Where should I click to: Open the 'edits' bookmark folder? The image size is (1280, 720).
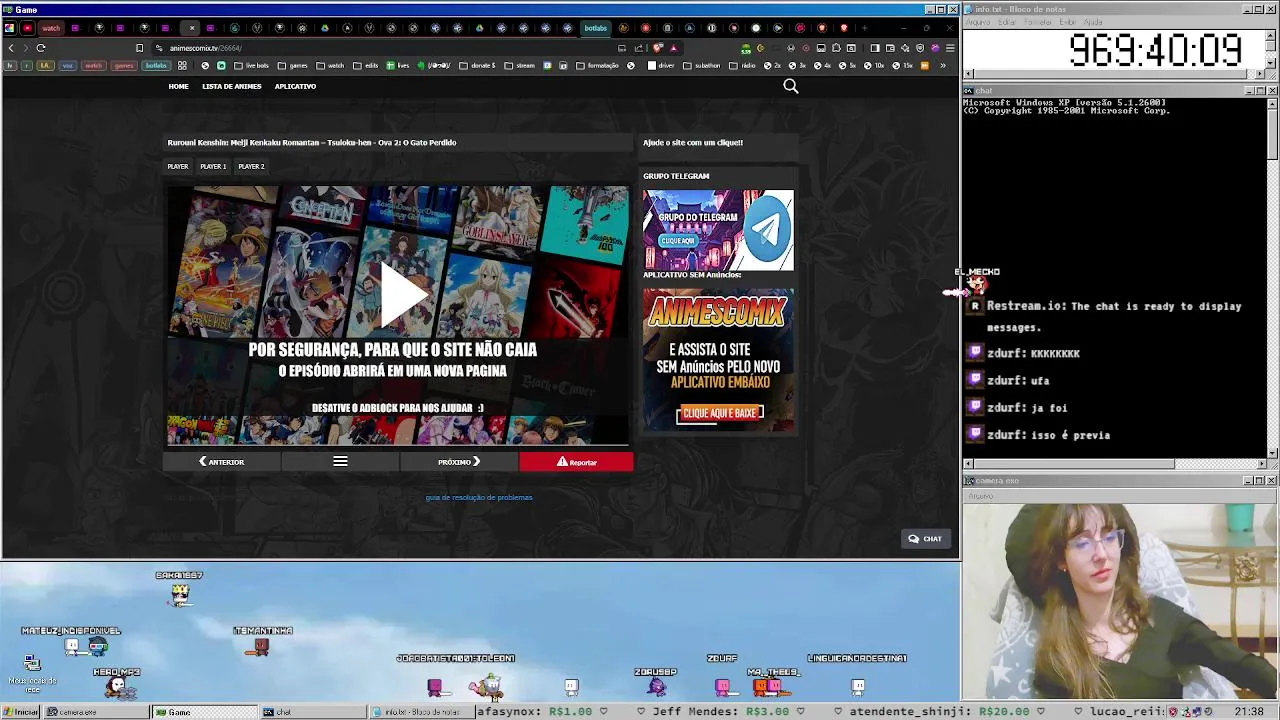point(365,66)
